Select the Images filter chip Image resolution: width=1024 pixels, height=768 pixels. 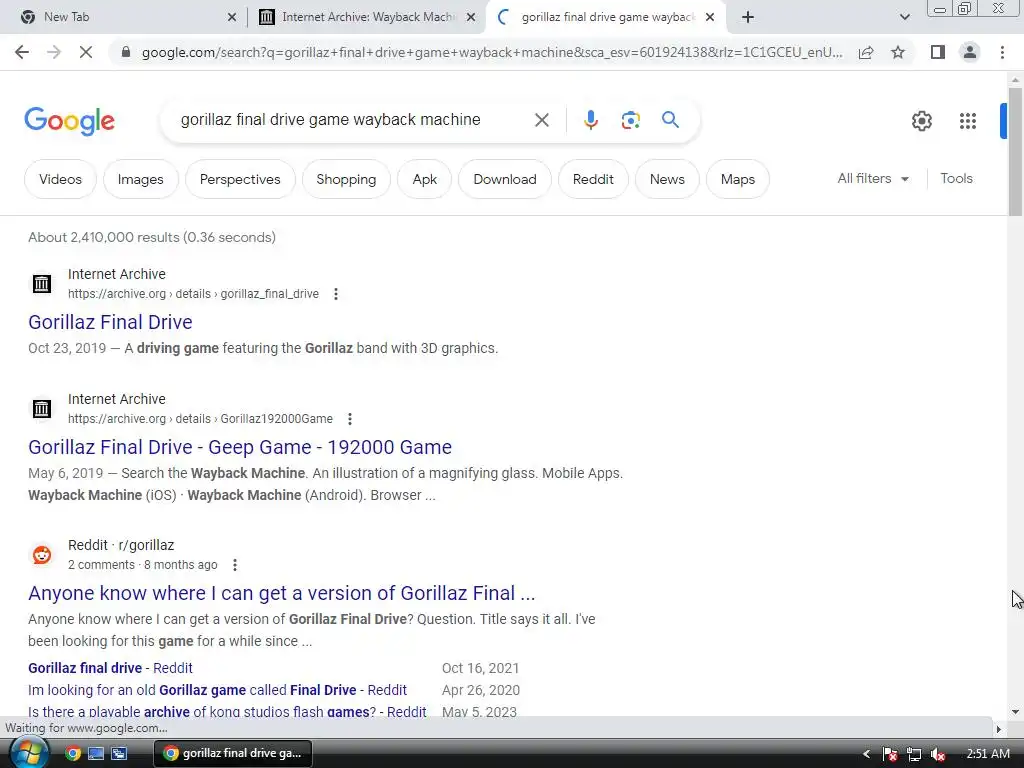140,179
